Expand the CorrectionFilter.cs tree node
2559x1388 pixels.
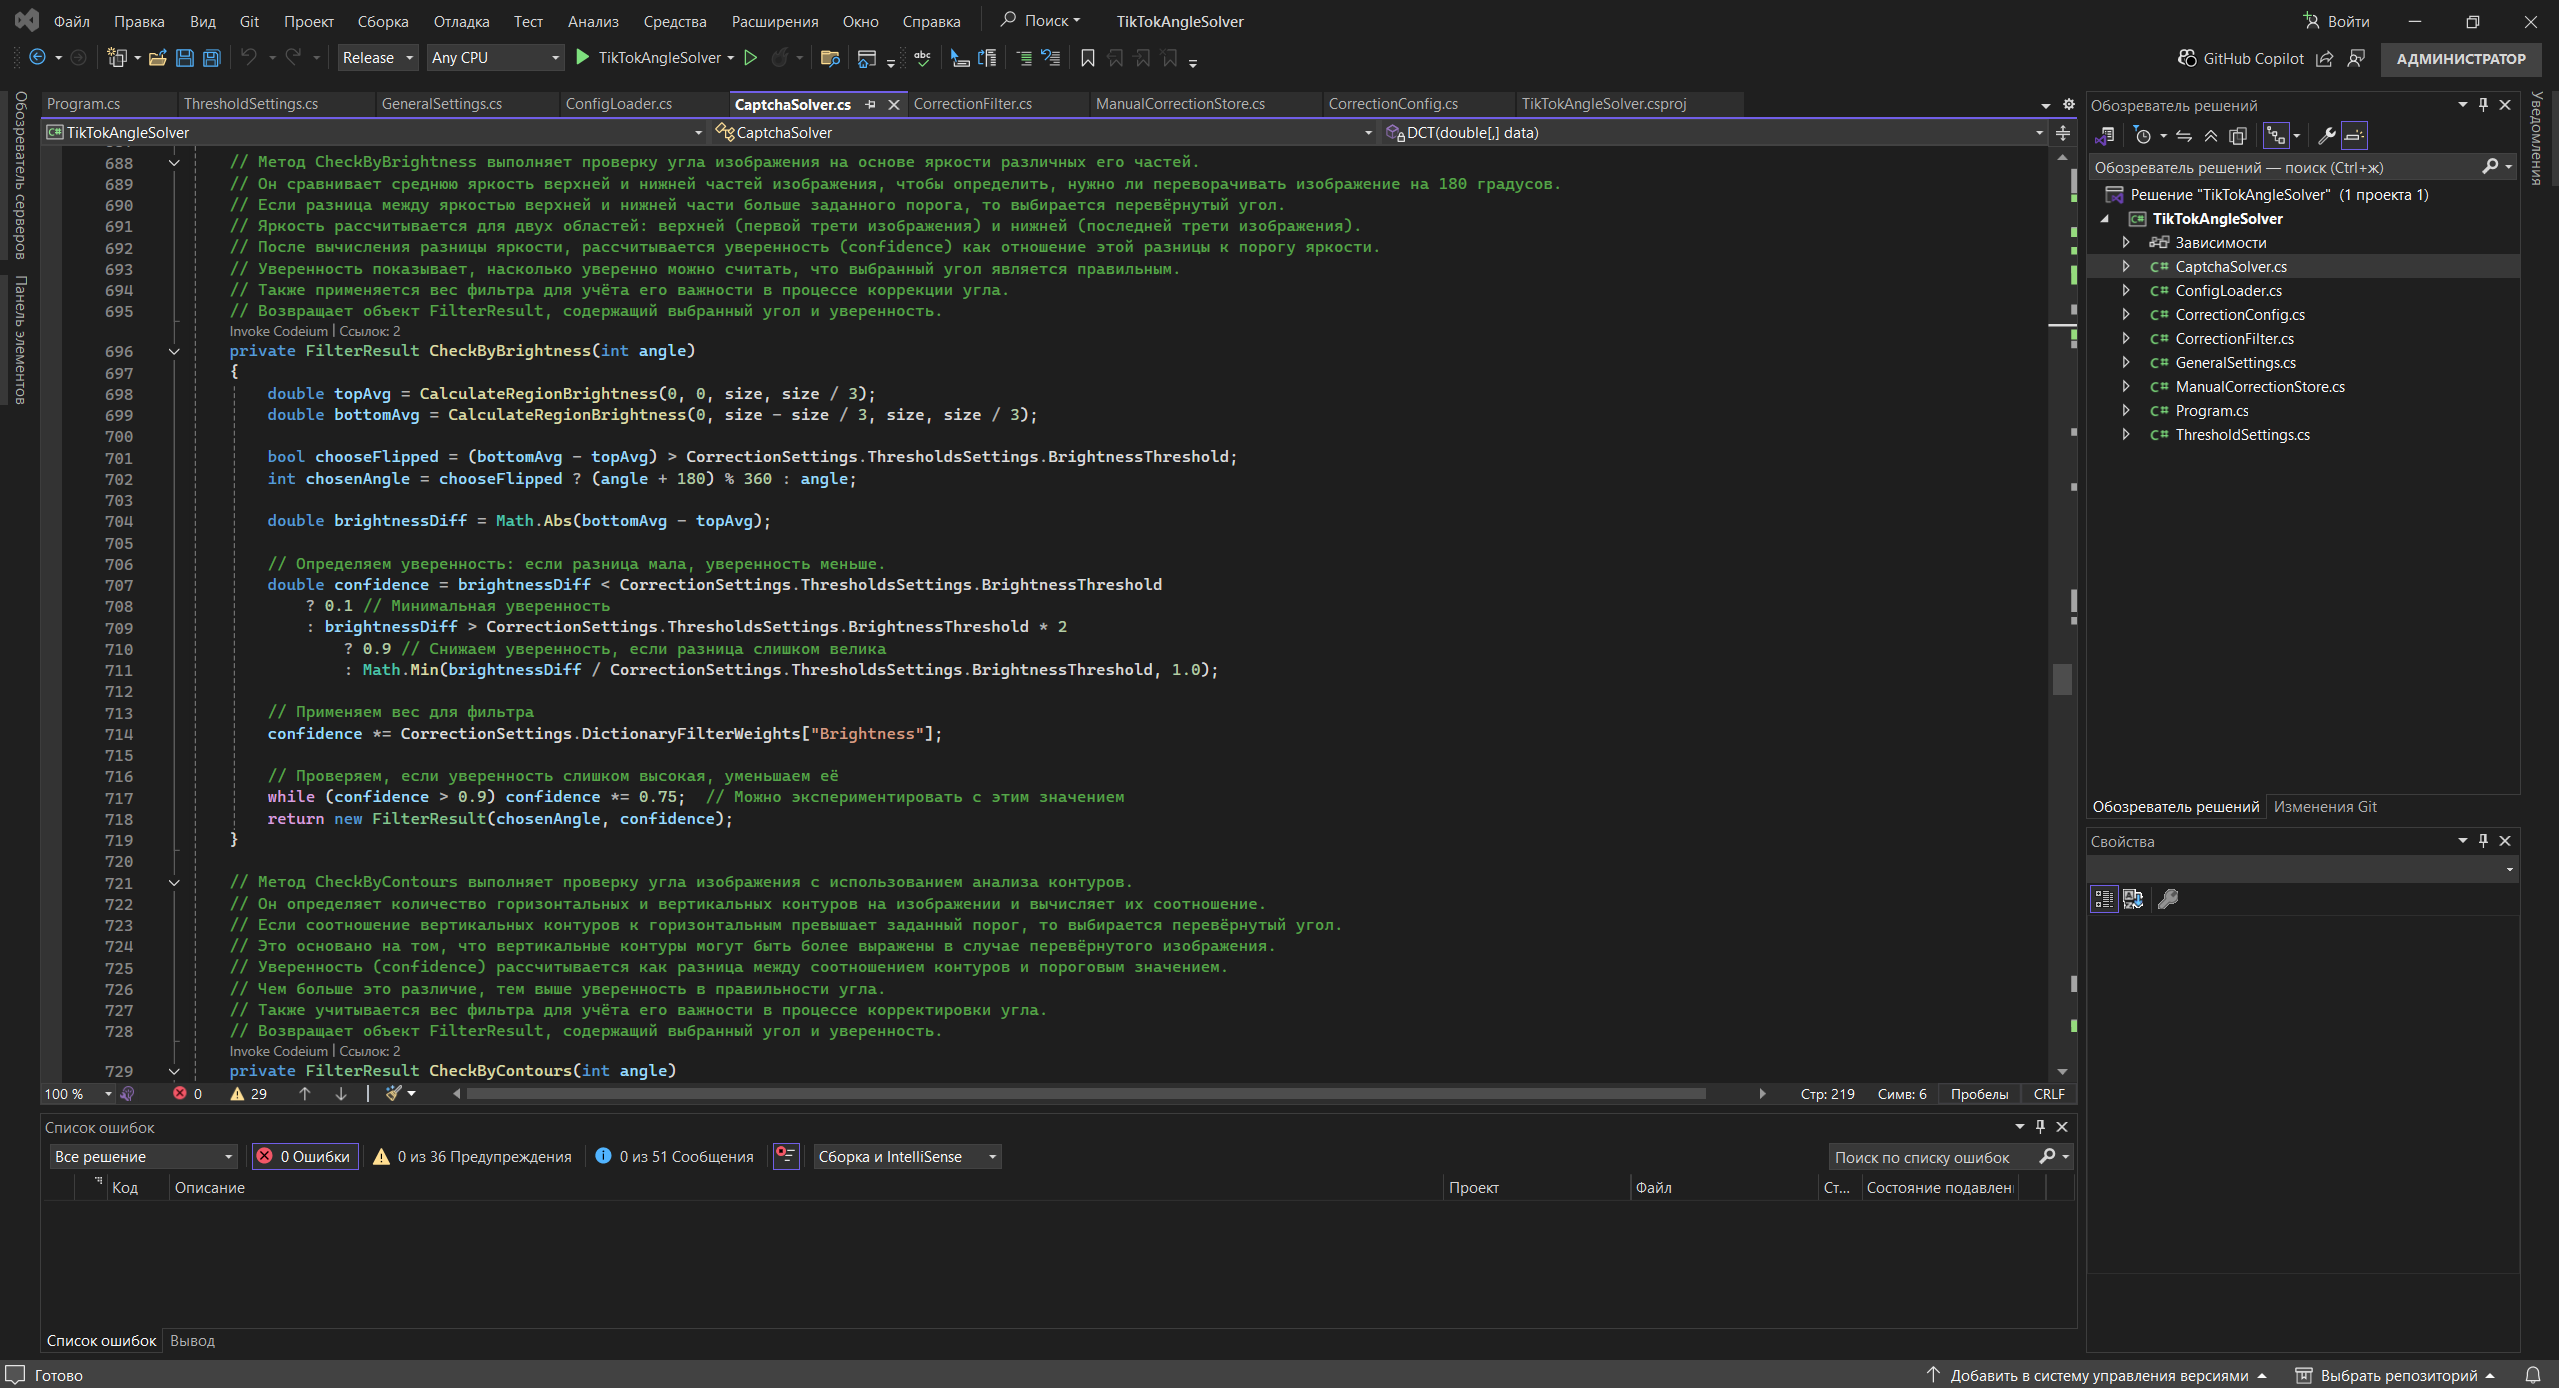[2126, 338]
